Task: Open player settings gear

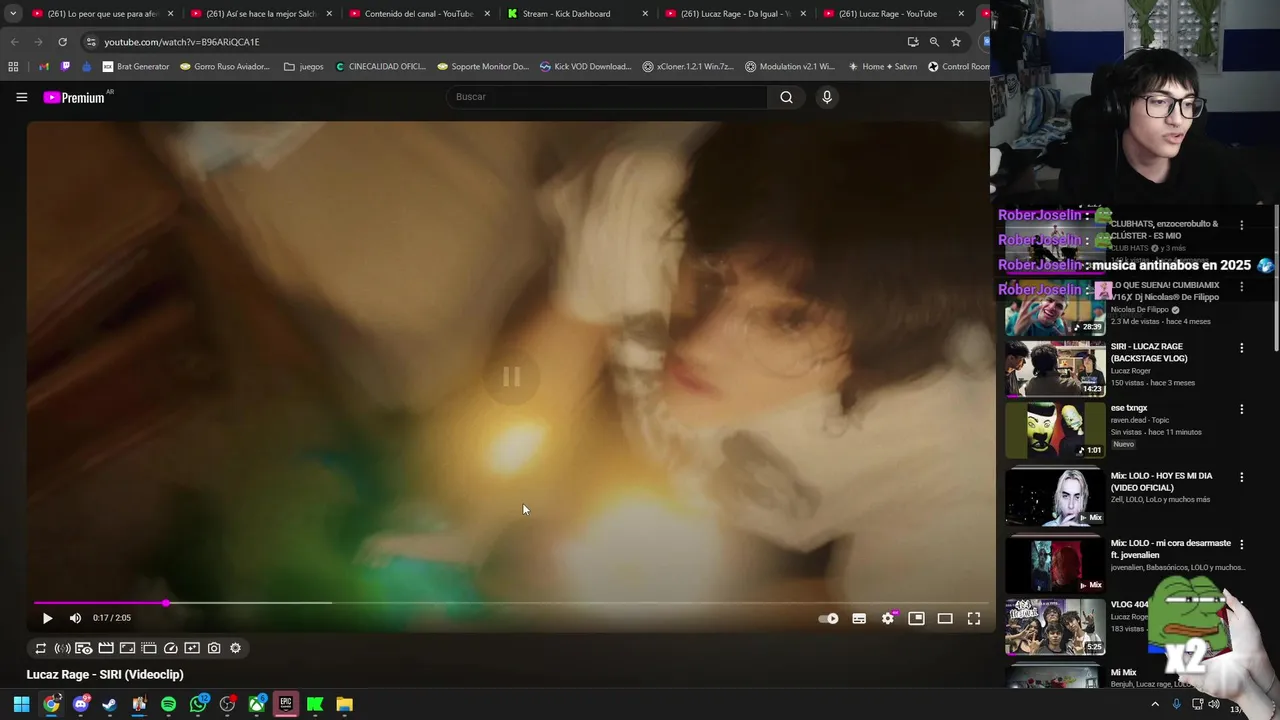Action: (888, 618)
